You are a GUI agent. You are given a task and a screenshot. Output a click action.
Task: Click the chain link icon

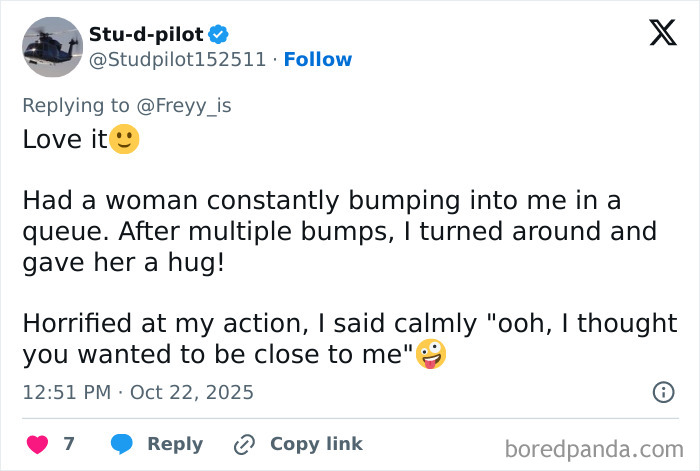pyautogui.click(x=245, y=444)
